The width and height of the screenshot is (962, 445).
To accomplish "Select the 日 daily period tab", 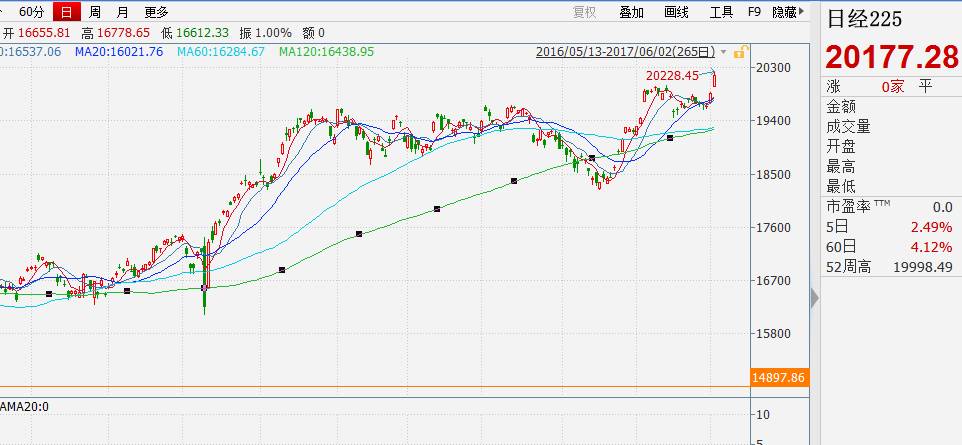I will click(66, 12).
